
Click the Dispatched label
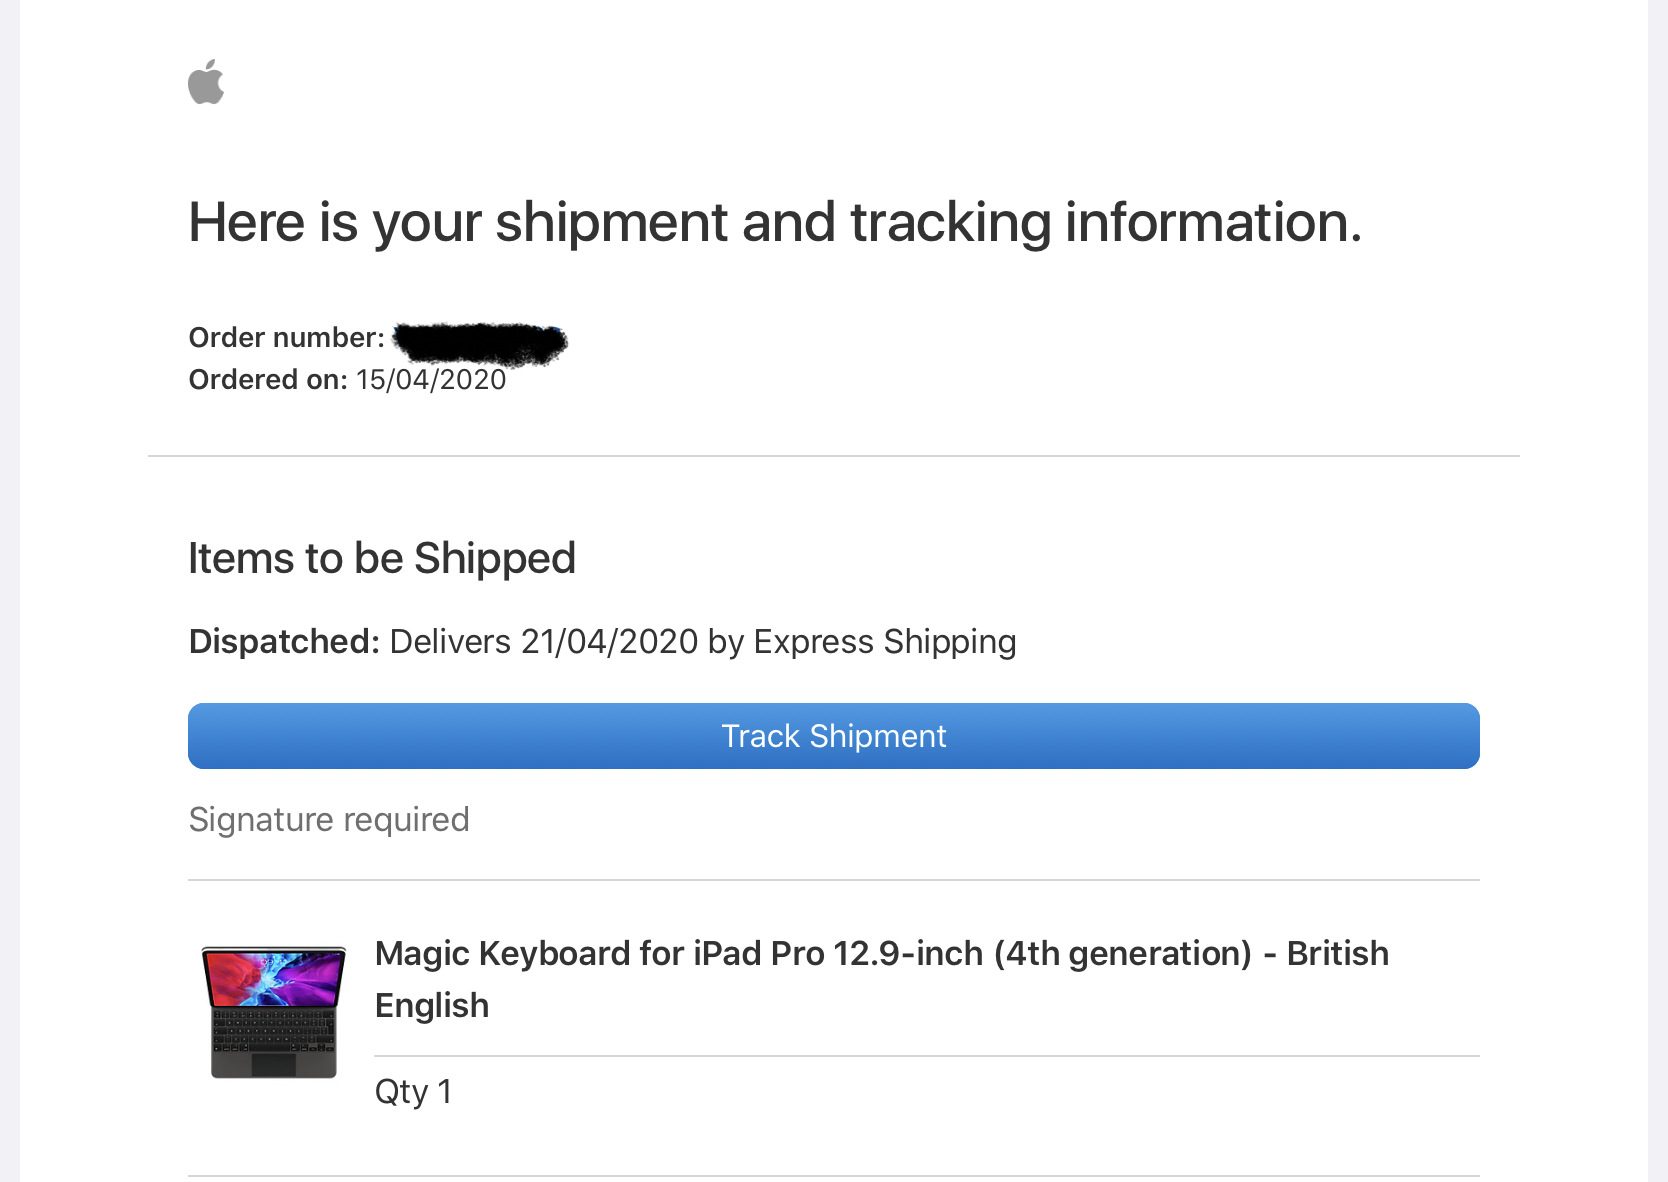point(284,641)
